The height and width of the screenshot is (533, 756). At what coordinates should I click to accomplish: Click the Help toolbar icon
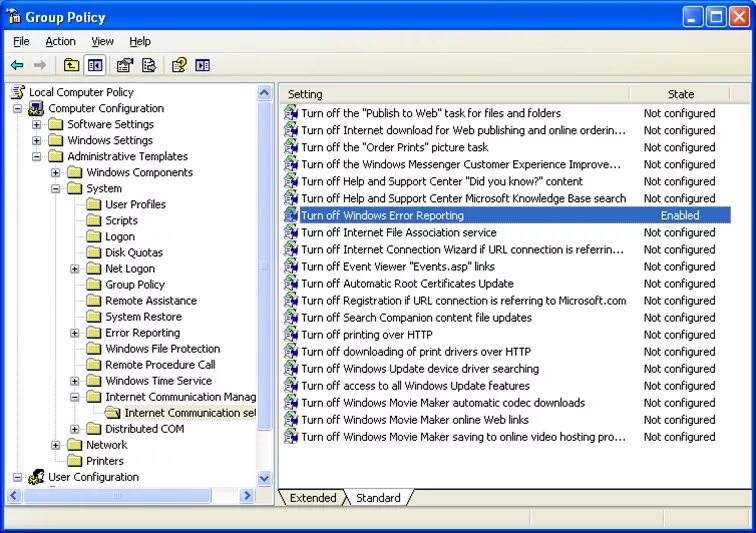point(179,65)
